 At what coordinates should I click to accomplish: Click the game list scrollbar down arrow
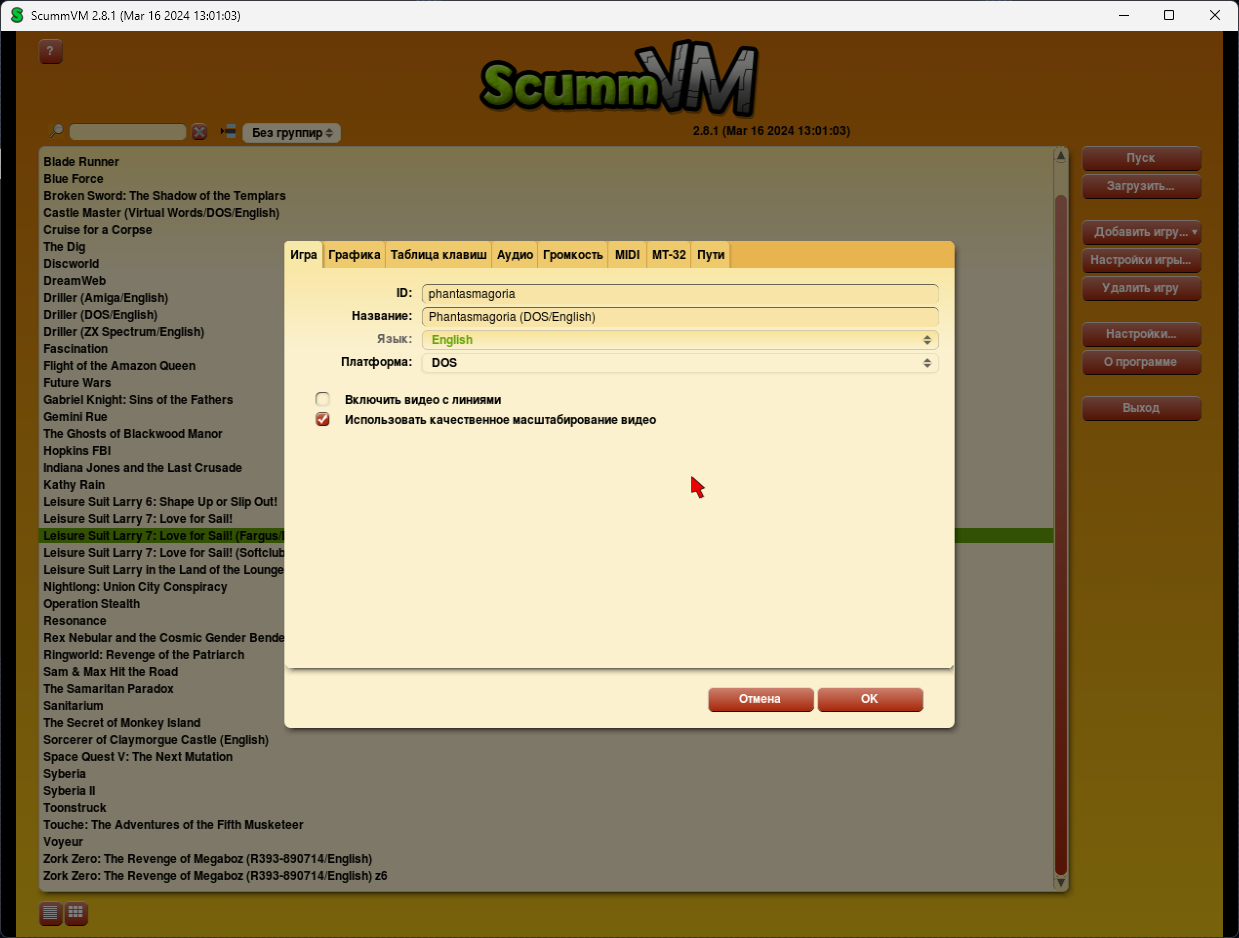click(1061, 882)
